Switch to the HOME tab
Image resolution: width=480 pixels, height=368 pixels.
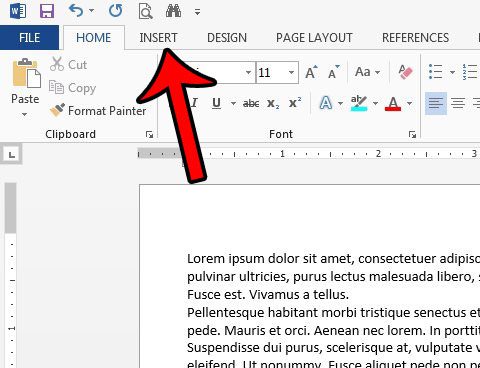coord(94,37)
